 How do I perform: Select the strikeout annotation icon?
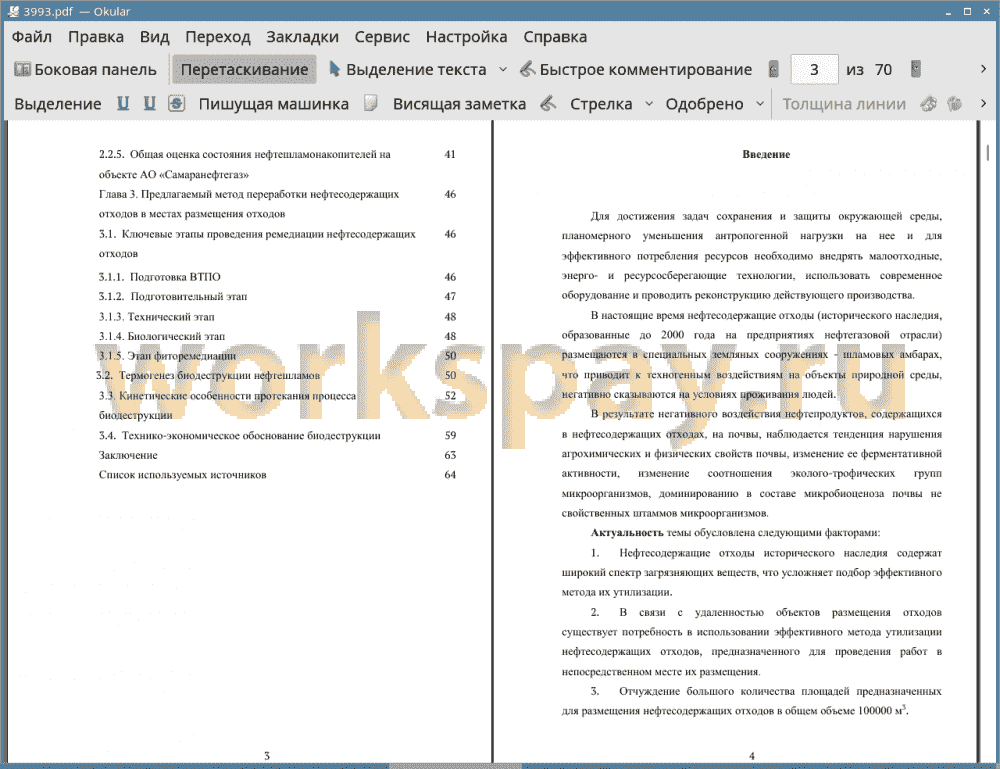pos(177,103)
